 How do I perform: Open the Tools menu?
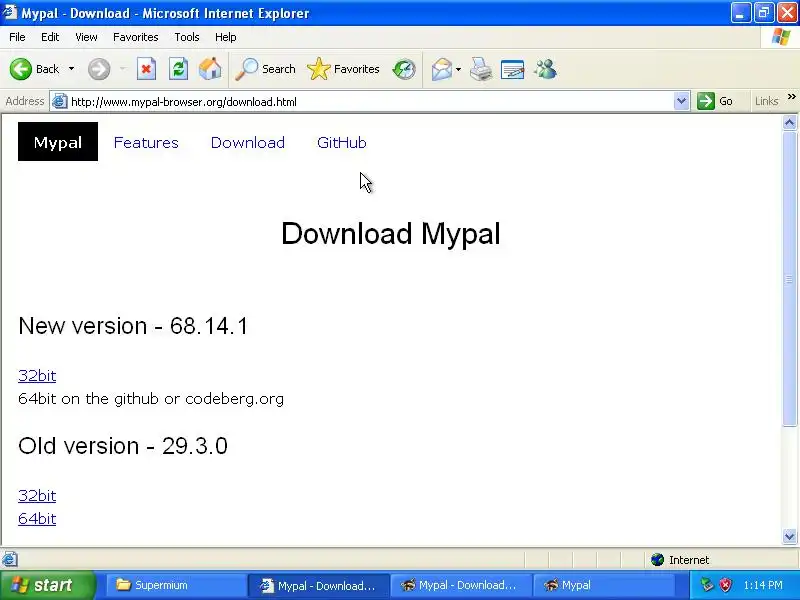pos(187,37)
